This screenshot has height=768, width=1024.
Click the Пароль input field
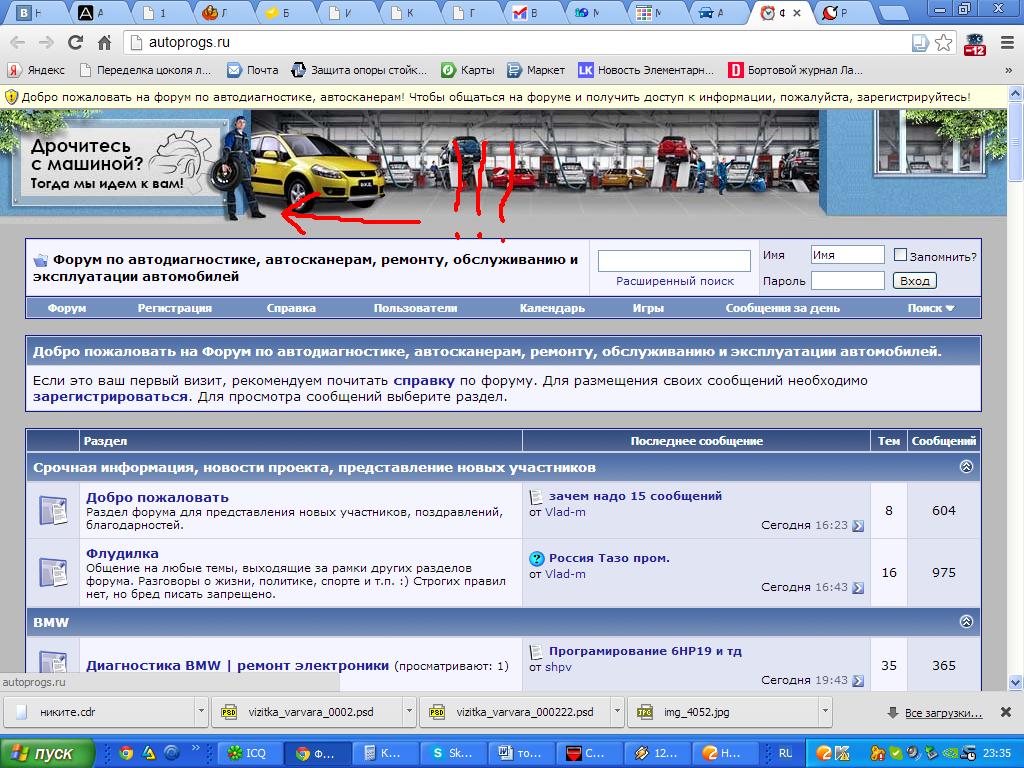[x=847, y=281]
